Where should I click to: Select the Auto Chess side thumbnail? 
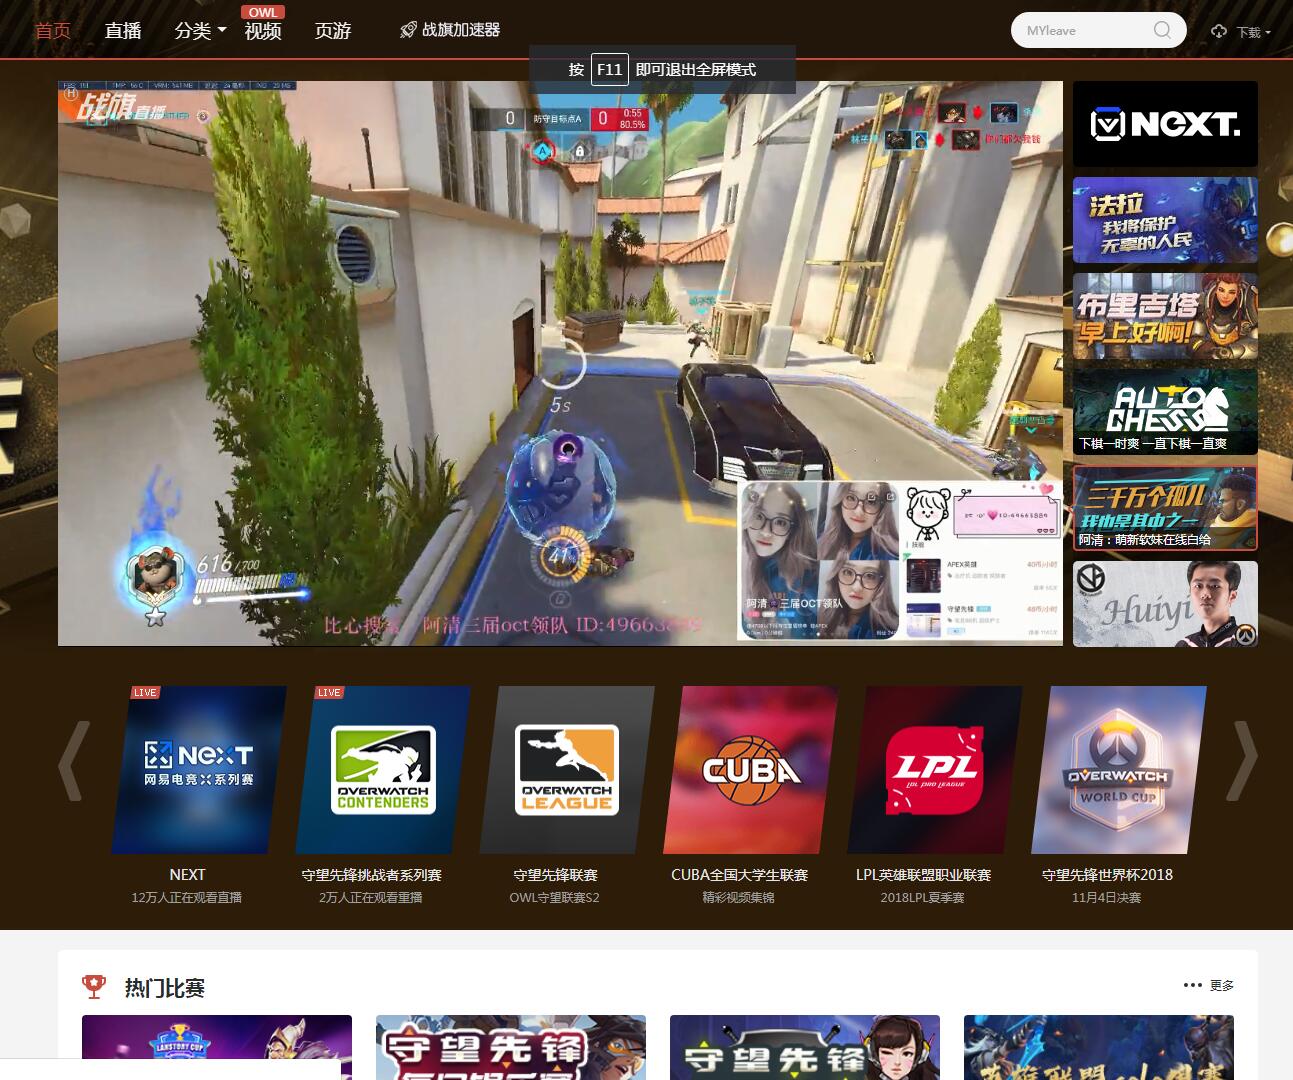[x=1165, y=412]
